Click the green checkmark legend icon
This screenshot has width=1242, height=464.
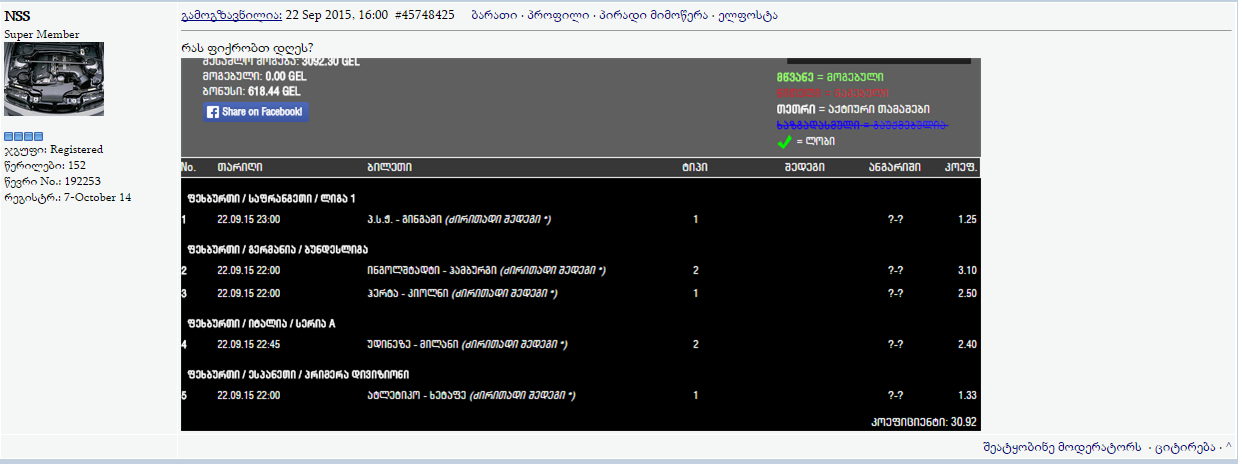click(x=785, y=142)
